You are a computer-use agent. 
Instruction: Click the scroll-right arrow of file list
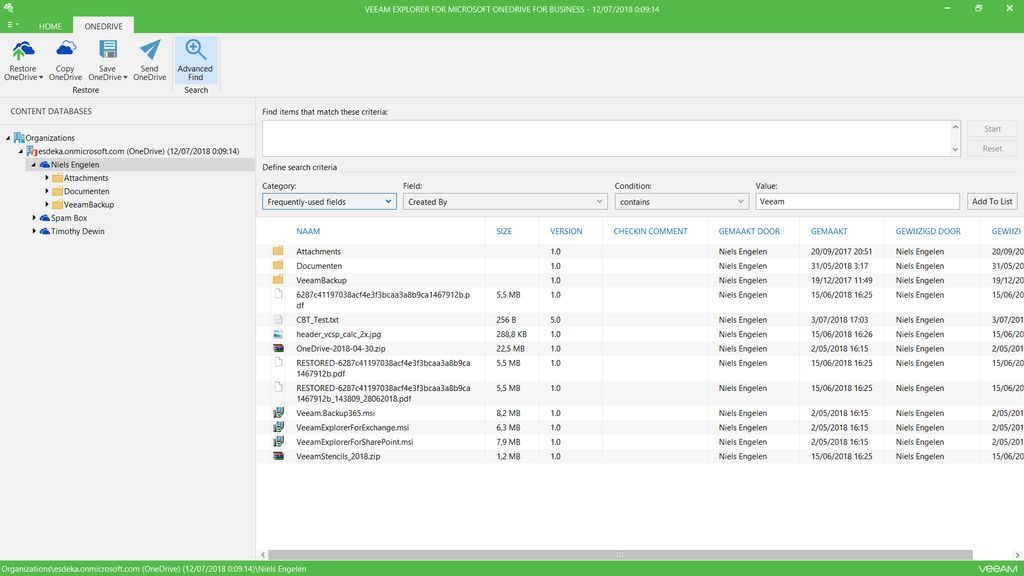1017,554
